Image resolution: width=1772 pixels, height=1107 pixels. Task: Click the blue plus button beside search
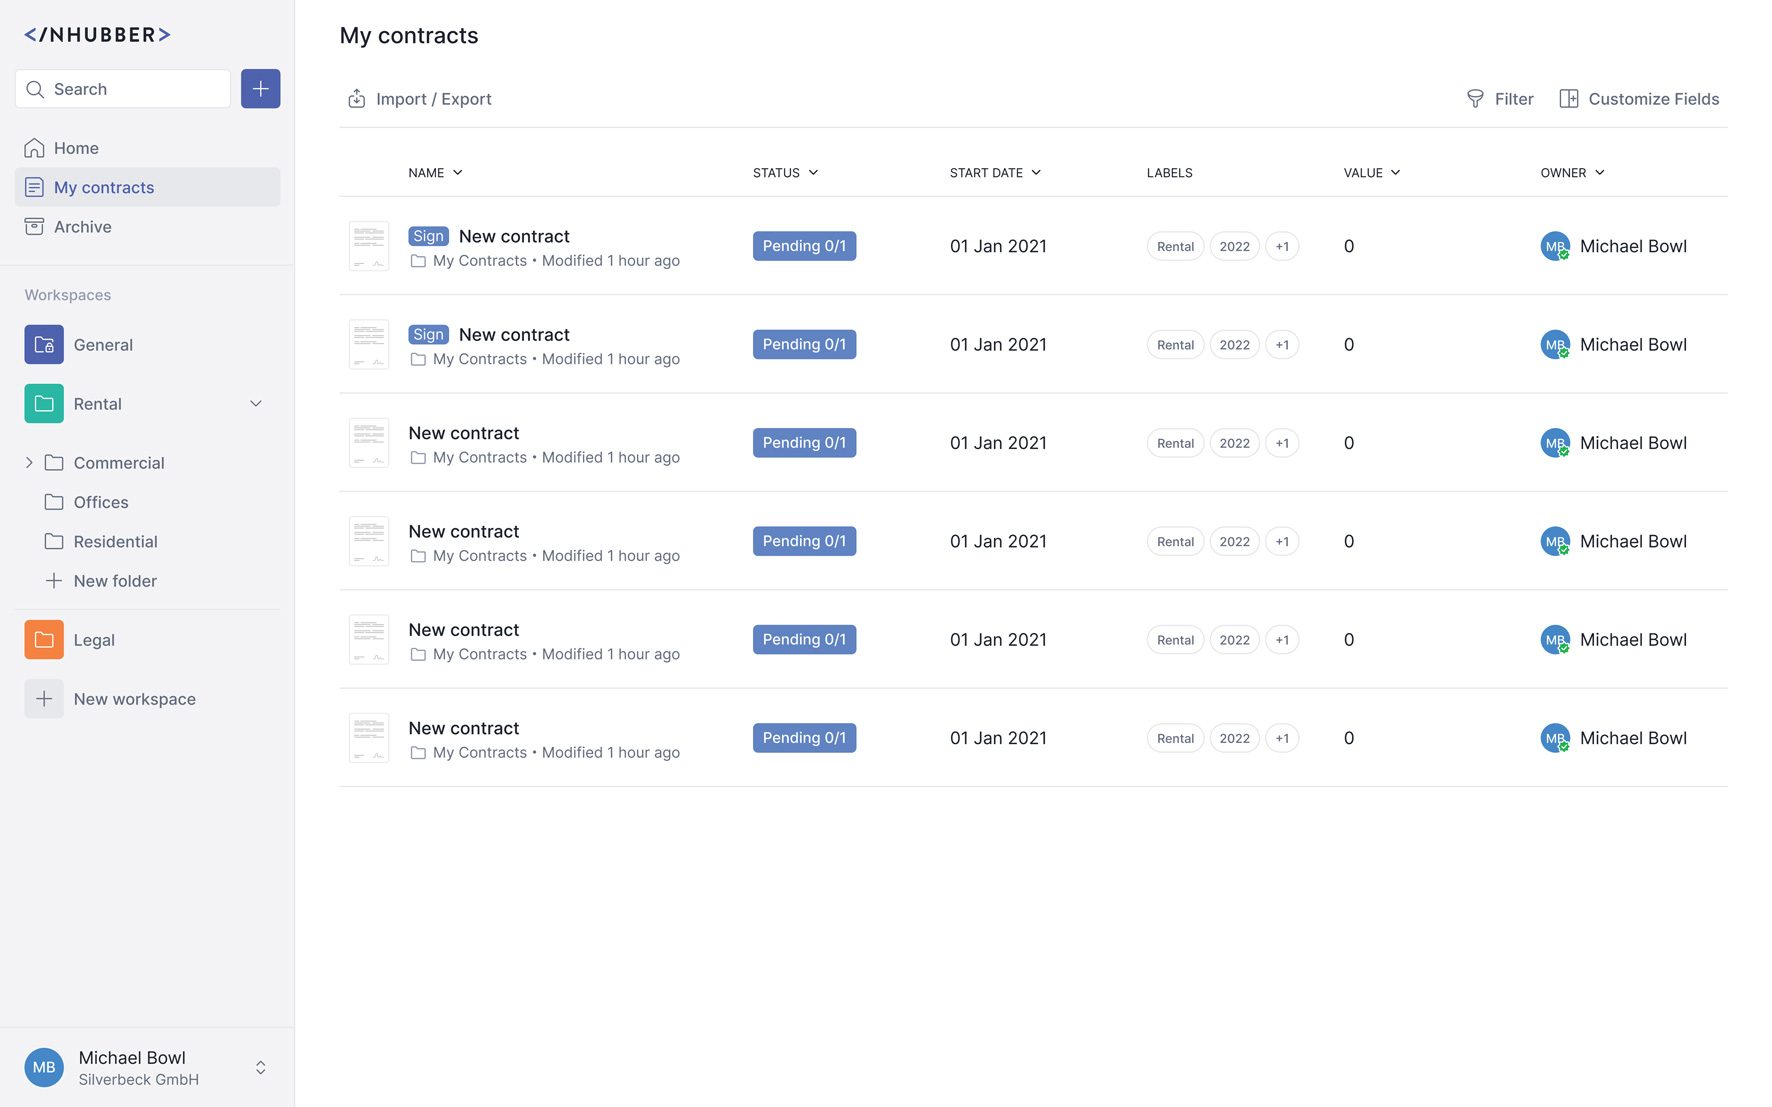260,89
